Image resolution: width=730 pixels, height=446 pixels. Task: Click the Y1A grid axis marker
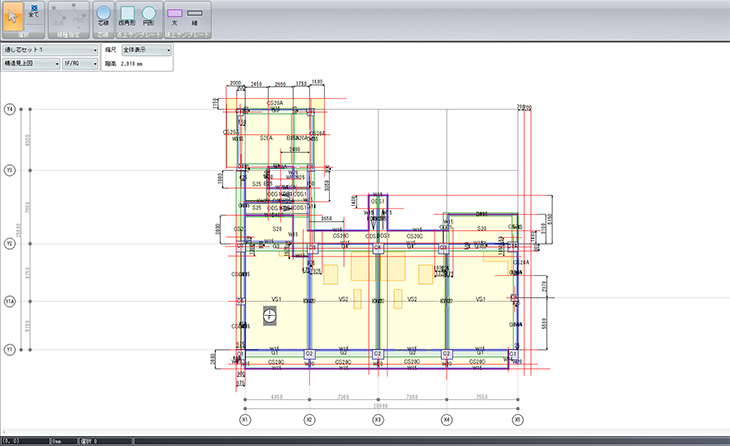click(10, 300)
